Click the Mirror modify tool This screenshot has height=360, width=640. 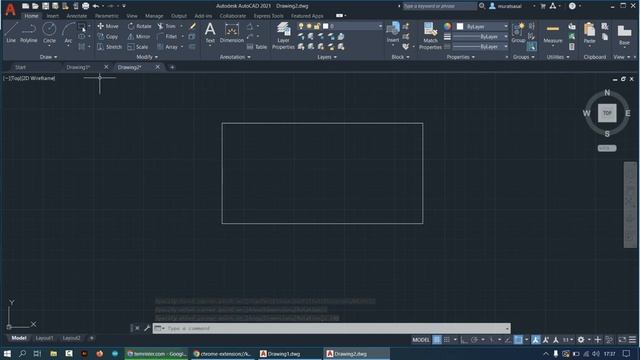[139, 36]
